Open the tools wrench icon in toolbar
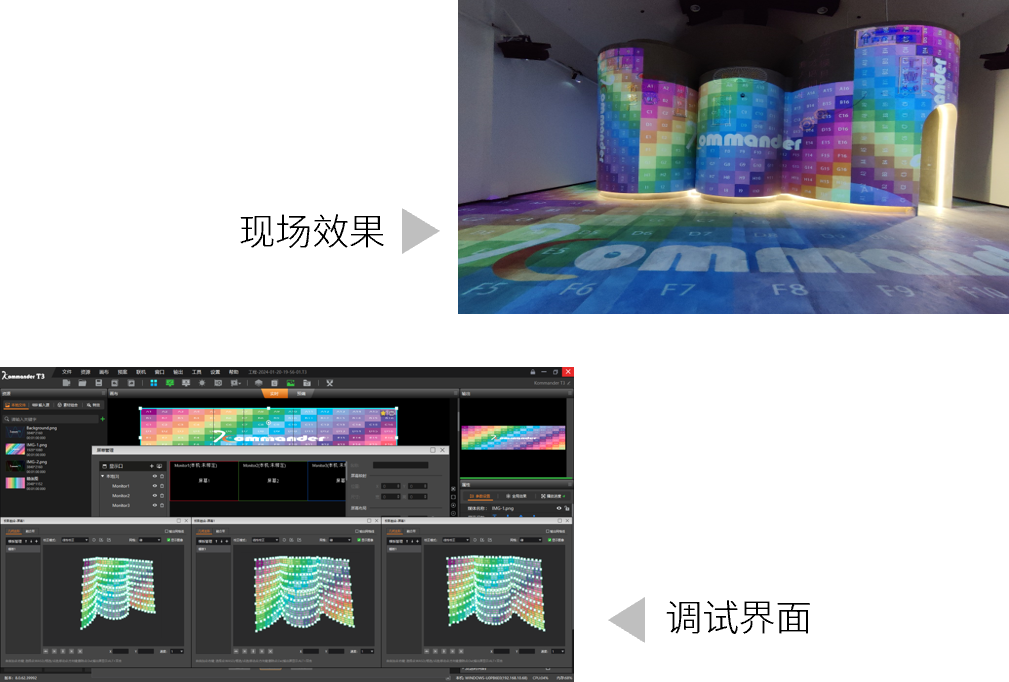This screenshot has width=1009, height=682. click(x=330, y=383)
